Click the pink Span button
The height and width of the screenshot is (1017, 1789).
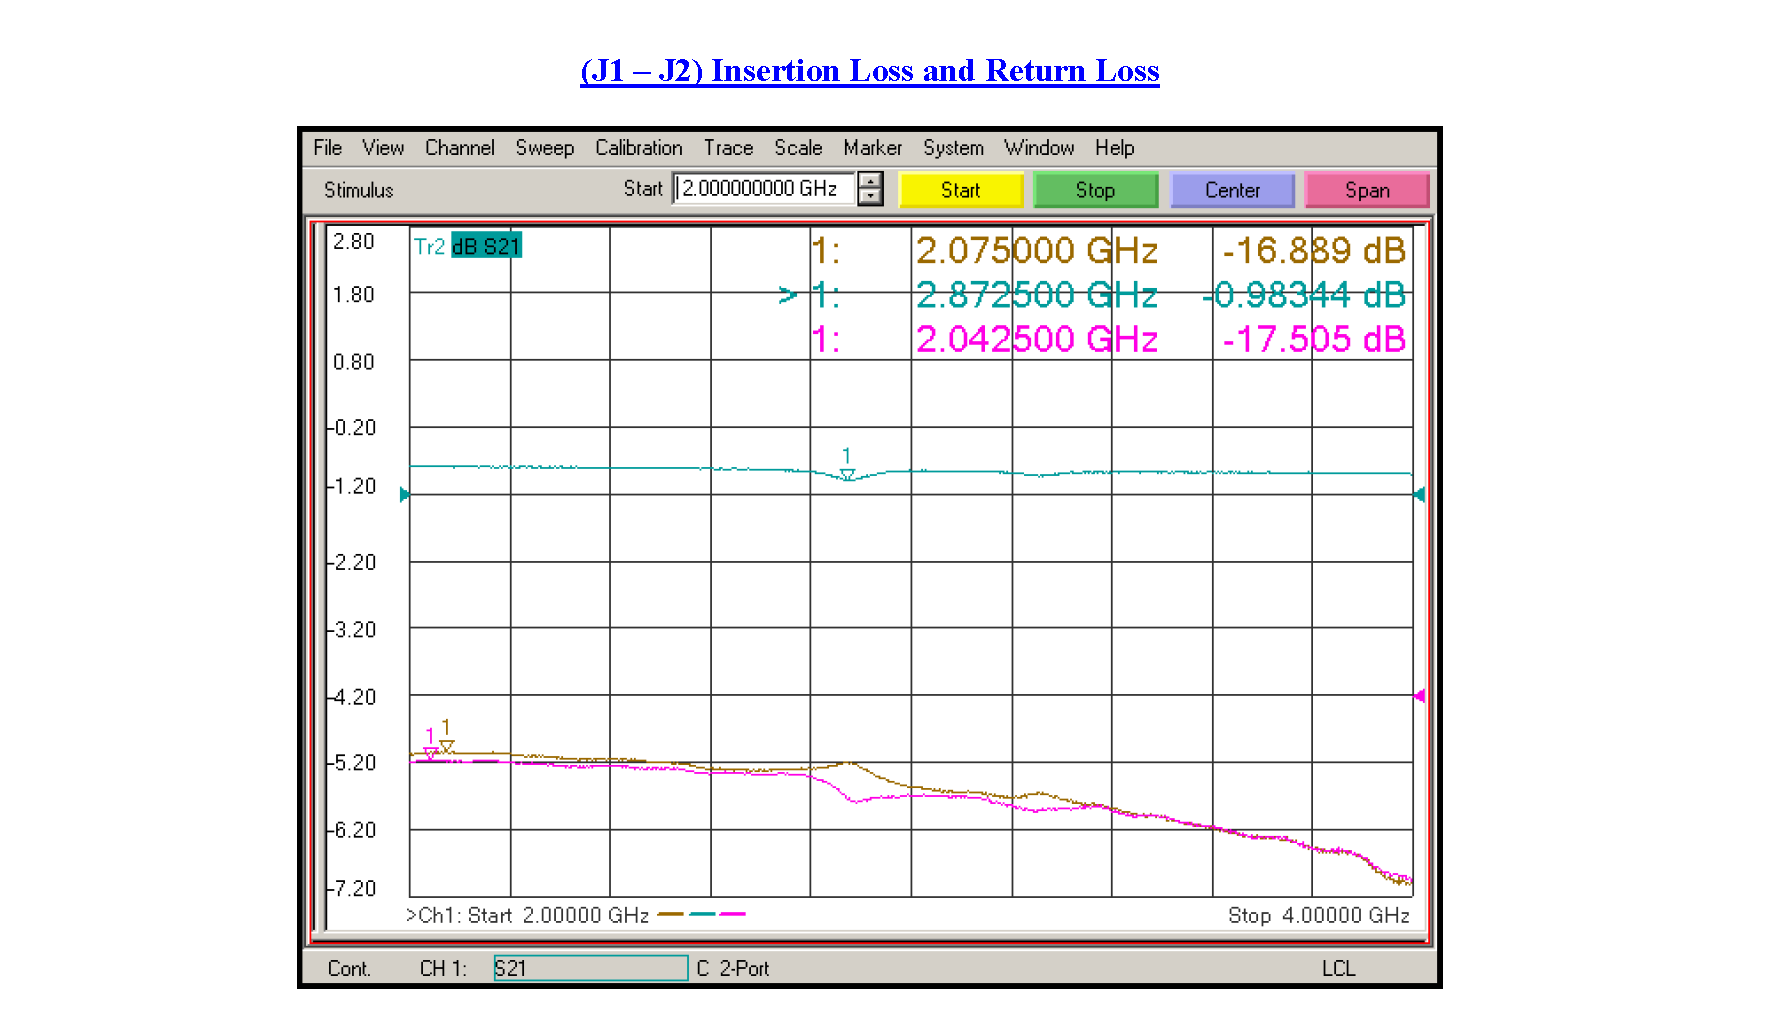(x=1367, y=190)
